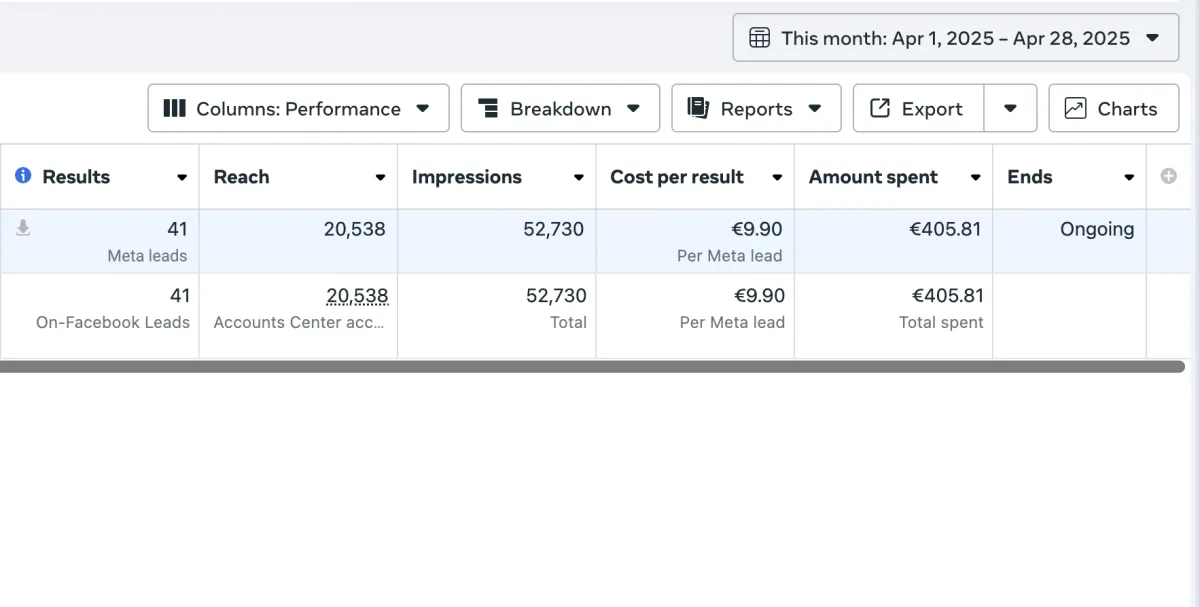Viewport: 1200px width, 607px height.
Task: Click the arrow next to Export
Action: click(x=1010, y=108)
